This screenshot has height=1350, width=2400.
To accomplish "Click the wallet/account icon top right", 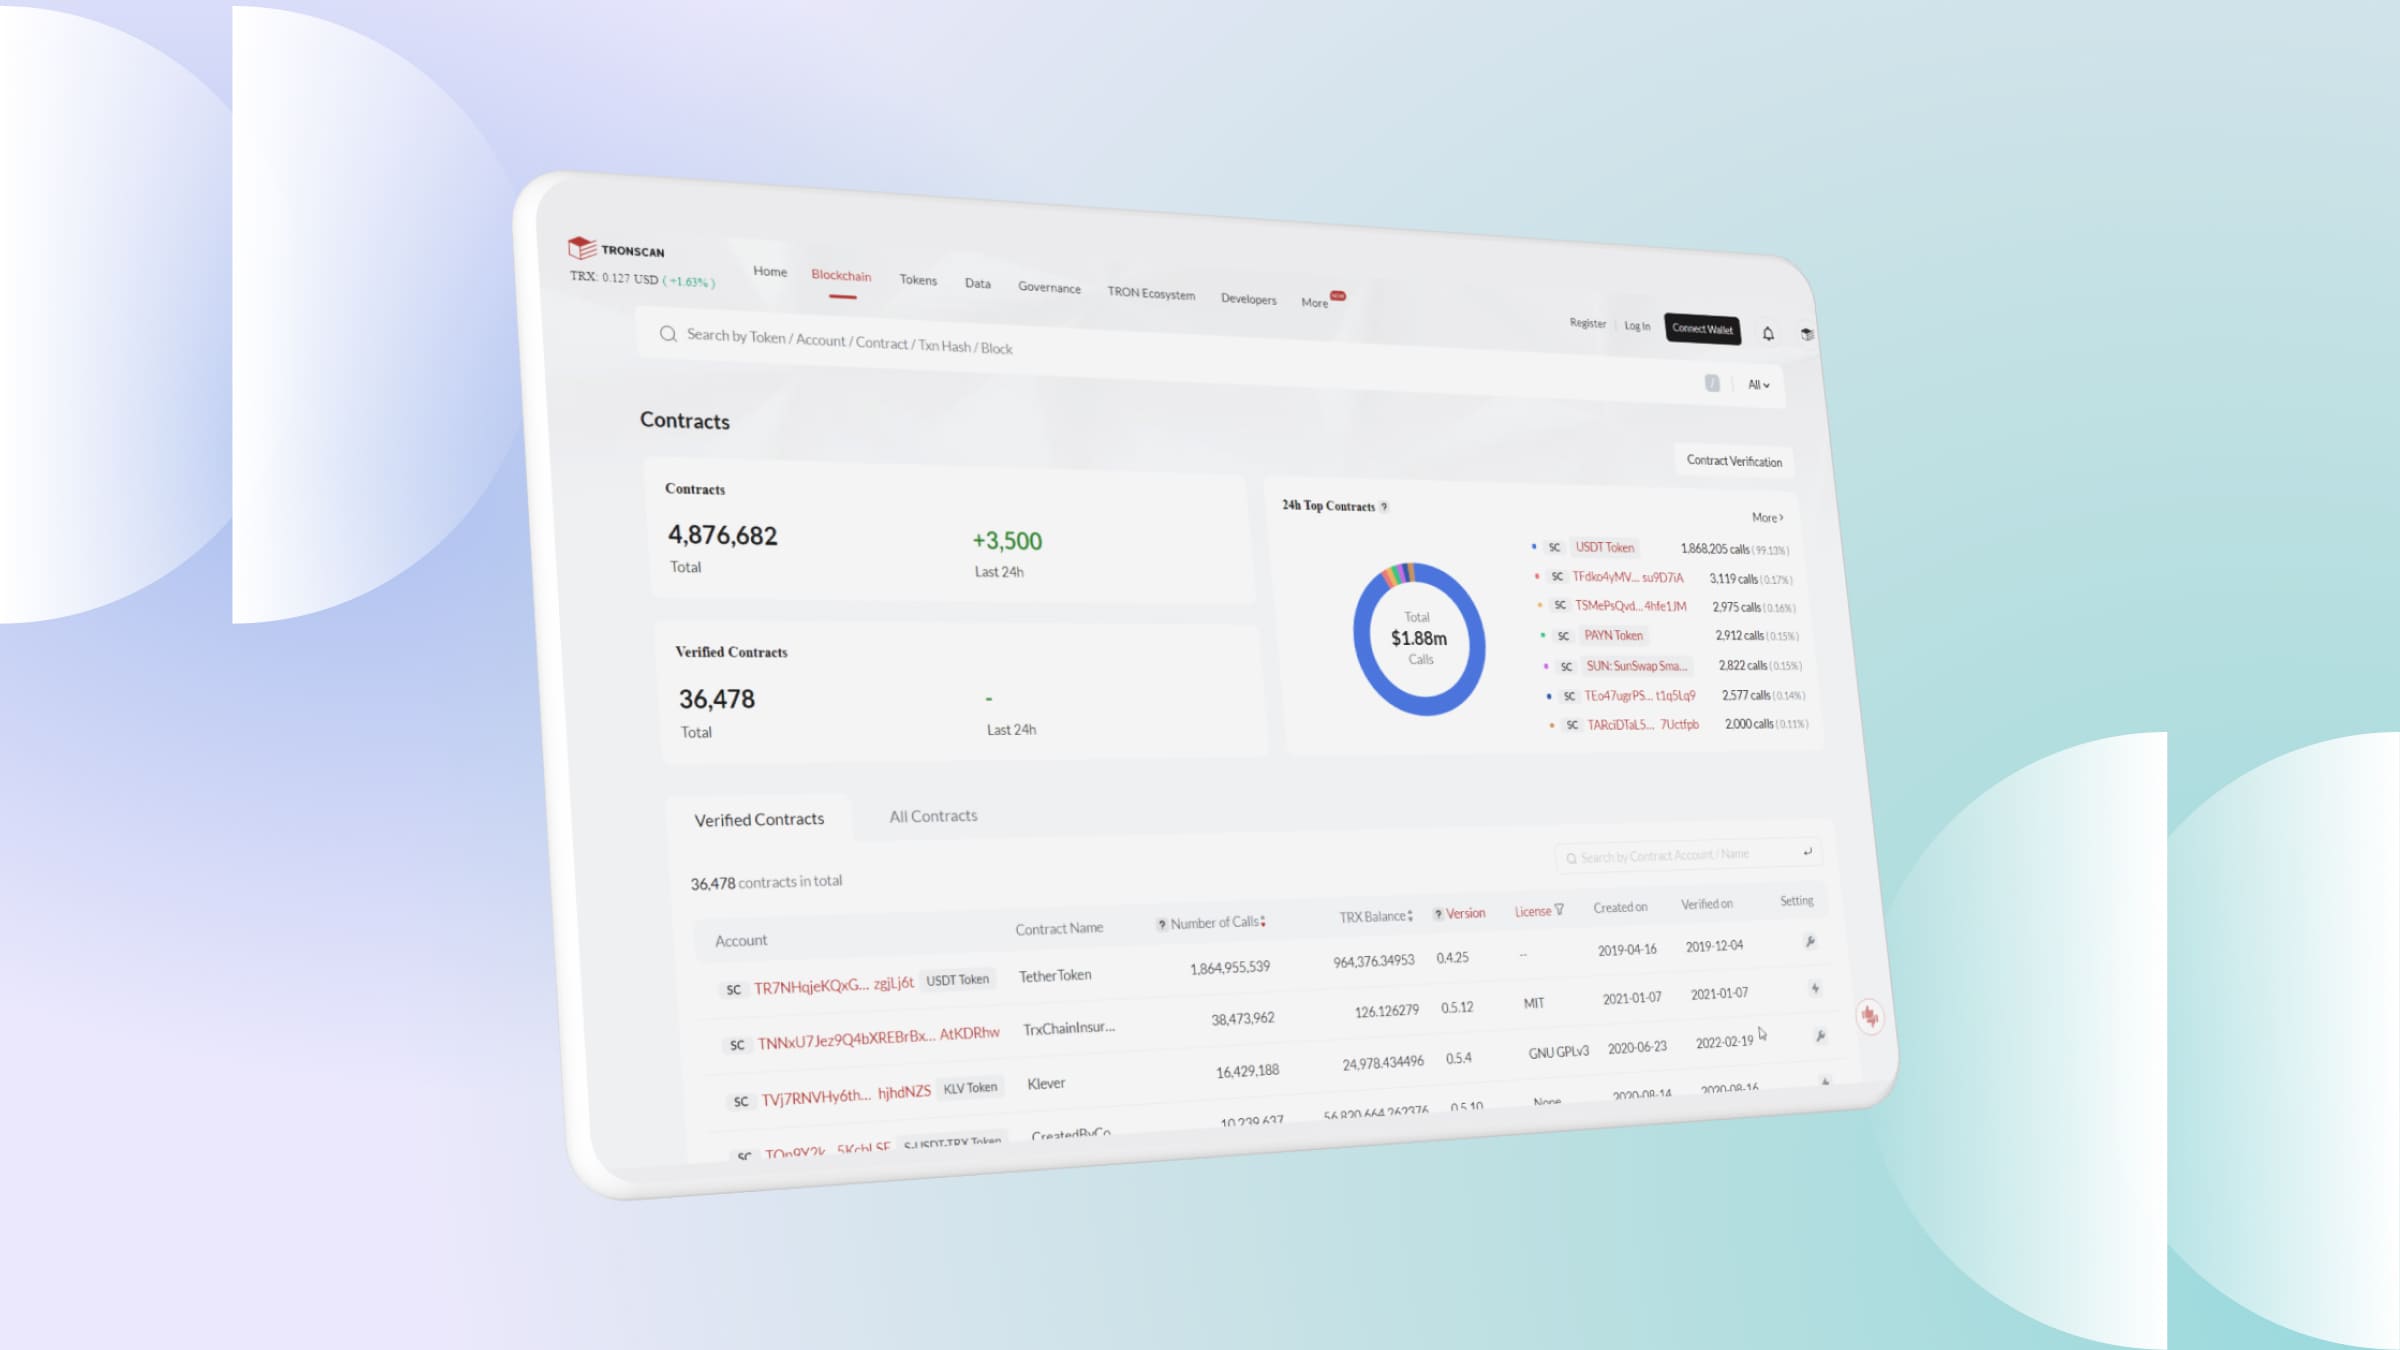I will pos(1807,331).
